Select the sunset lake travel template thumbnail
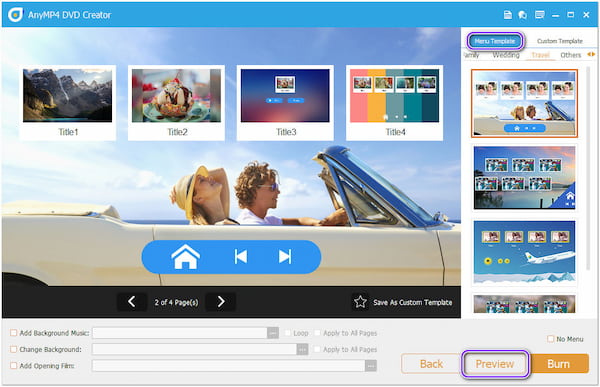600x387 pixels. coord(524,178)
